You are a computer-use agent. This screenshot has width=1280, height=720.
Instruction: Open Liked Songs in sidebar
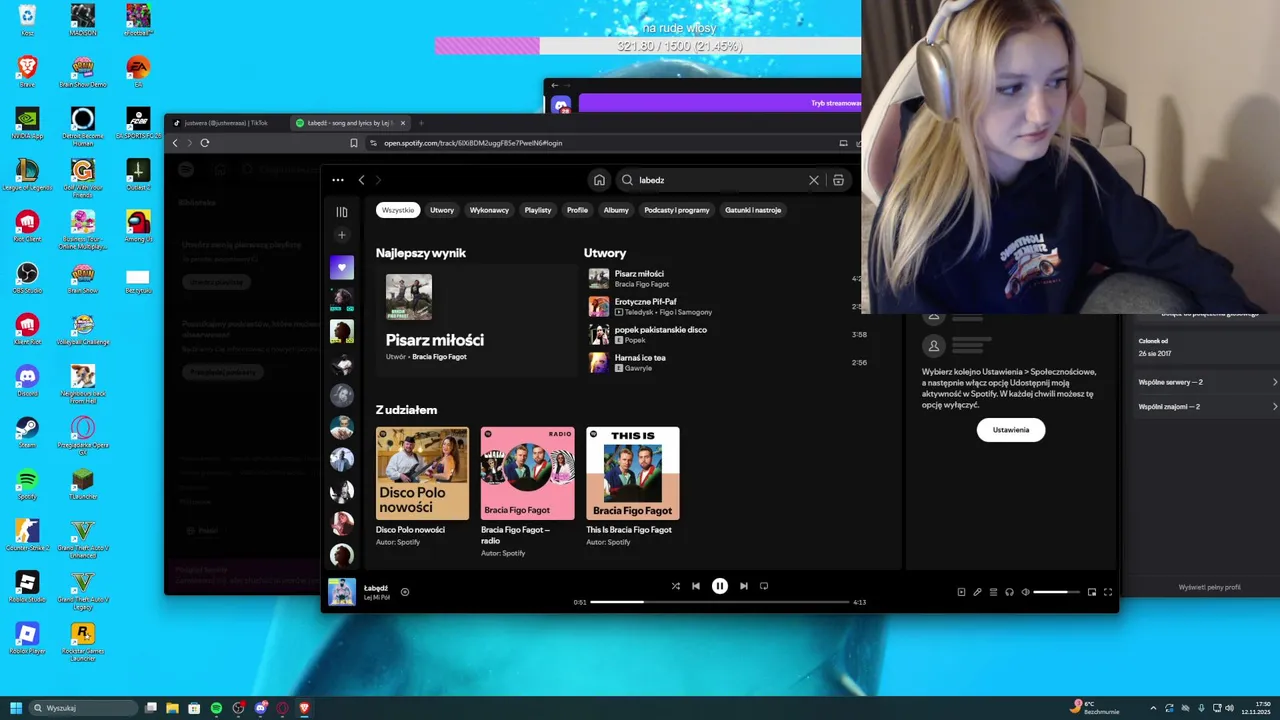click(342, 267)
